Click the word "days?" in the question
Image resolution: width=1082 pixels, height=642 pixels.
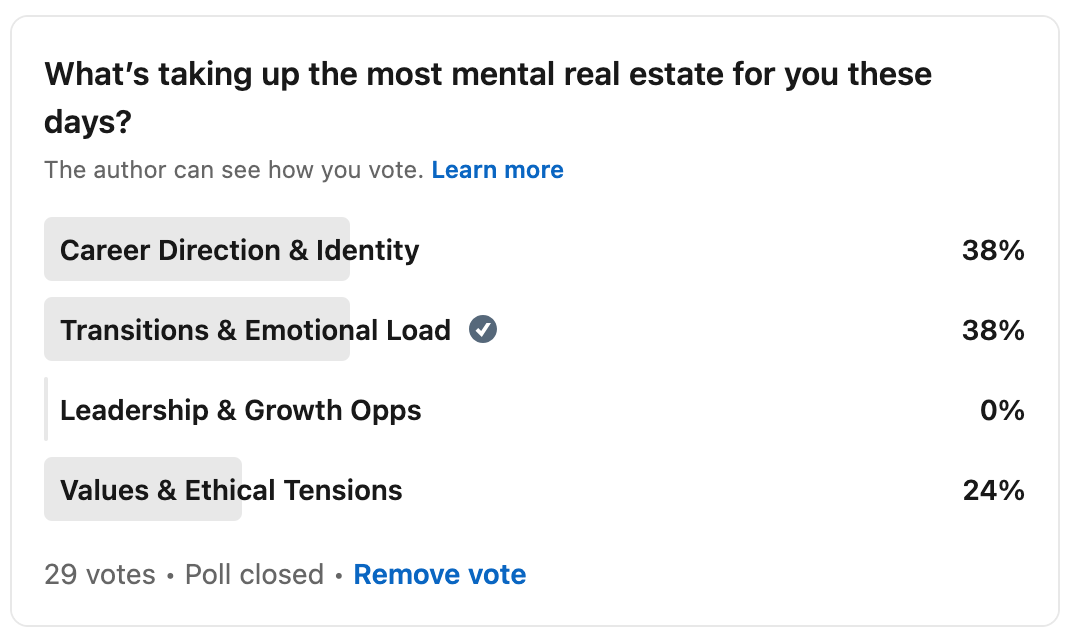(87, 122)
